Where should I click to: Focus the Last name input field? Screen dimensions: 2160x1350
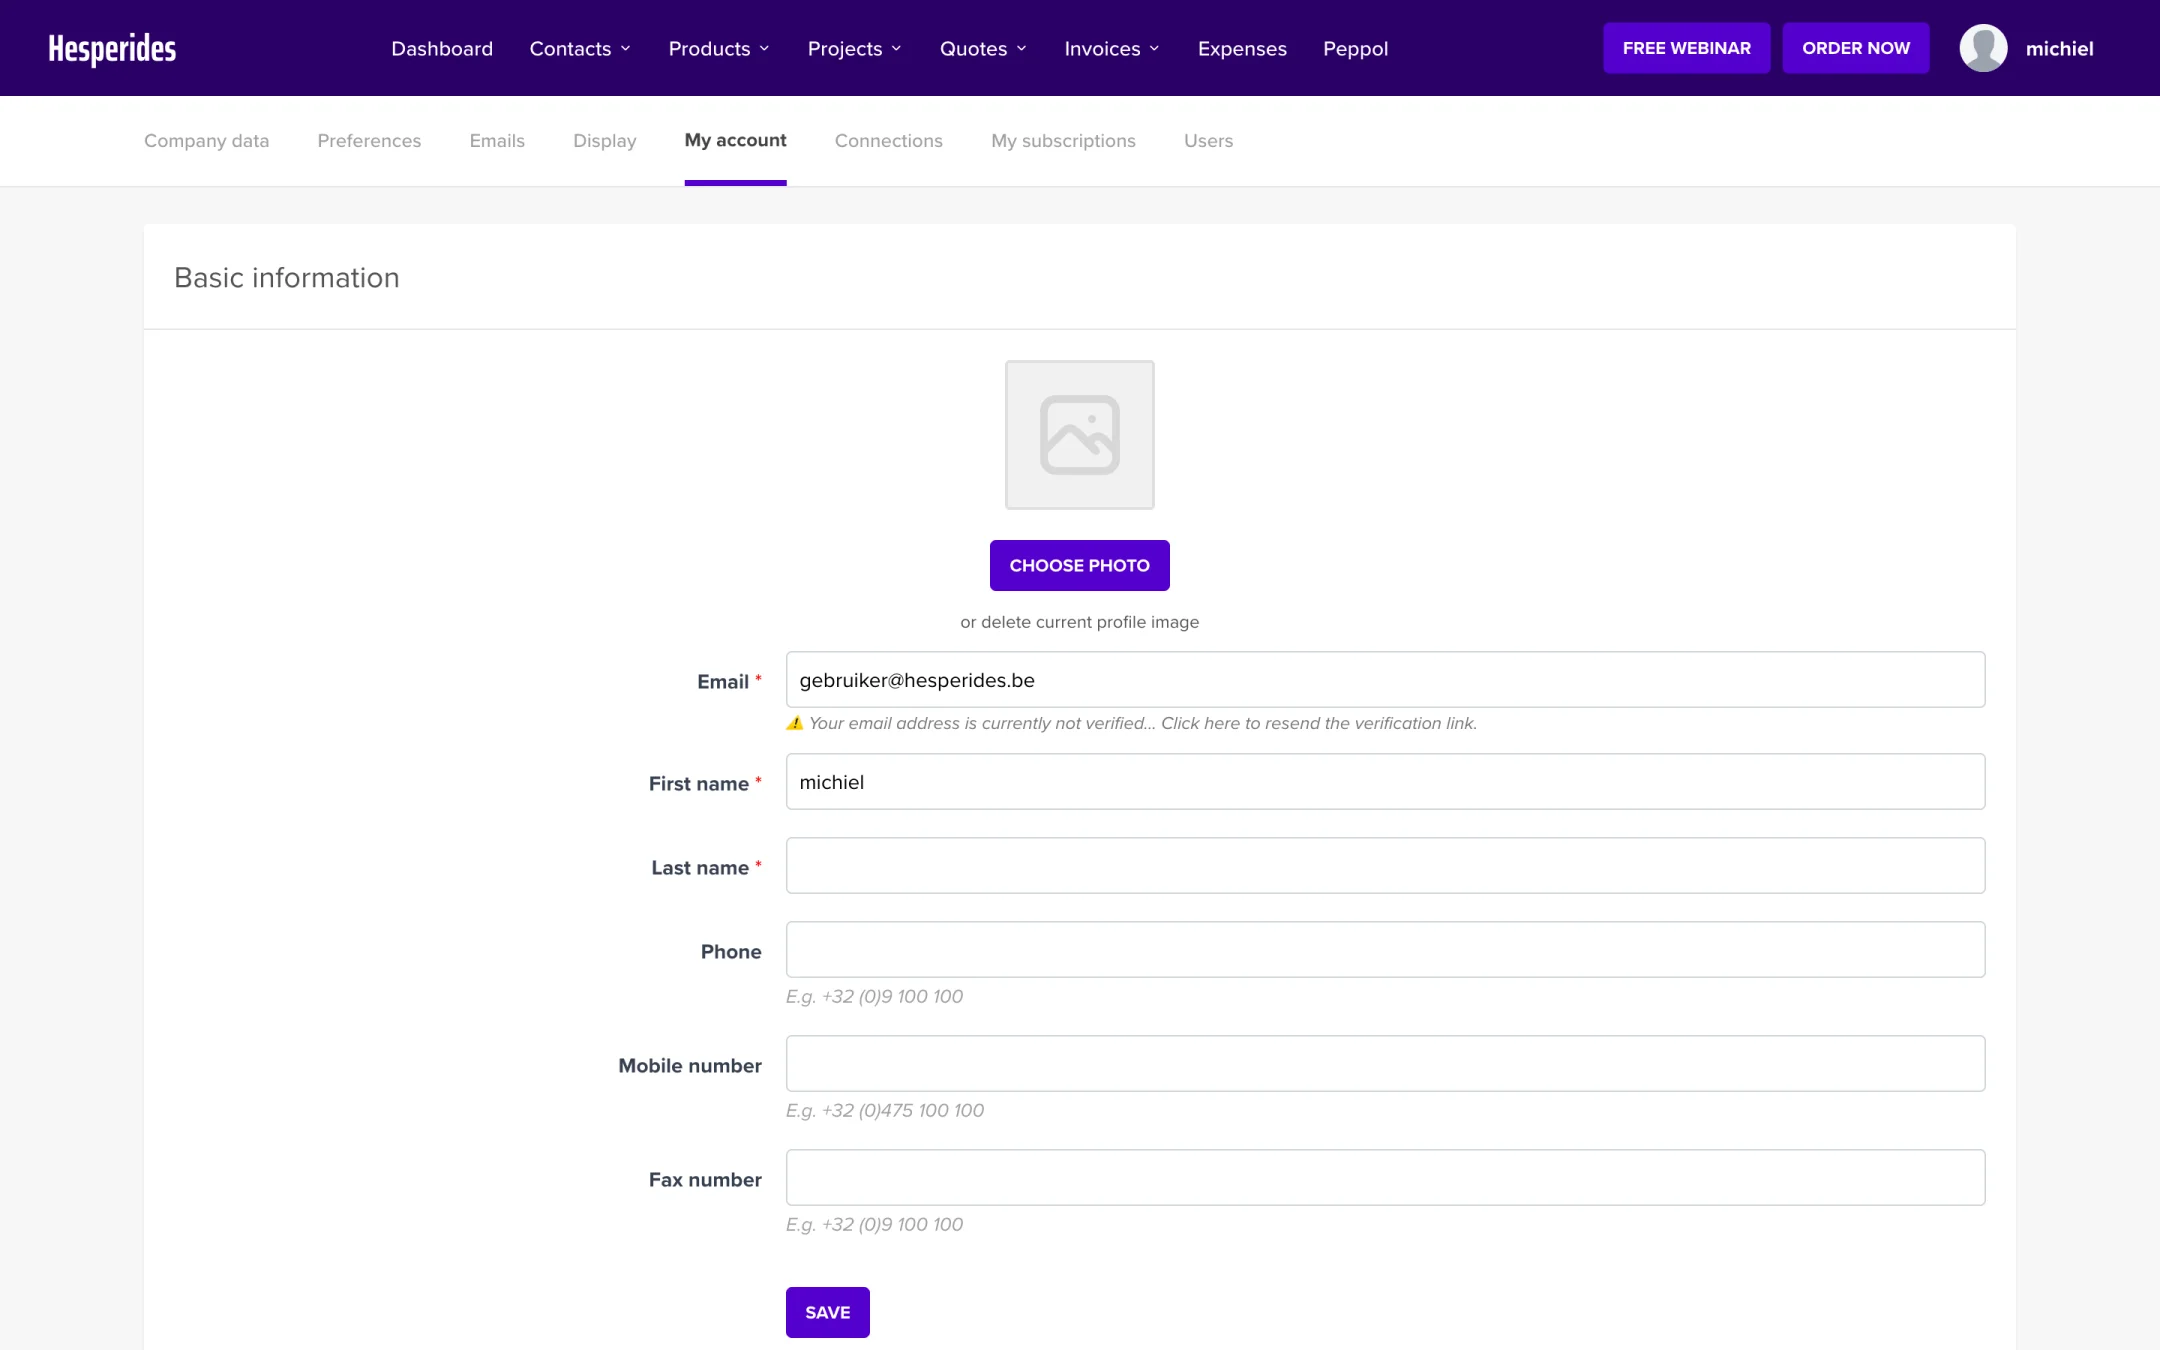coord(1385,866)
